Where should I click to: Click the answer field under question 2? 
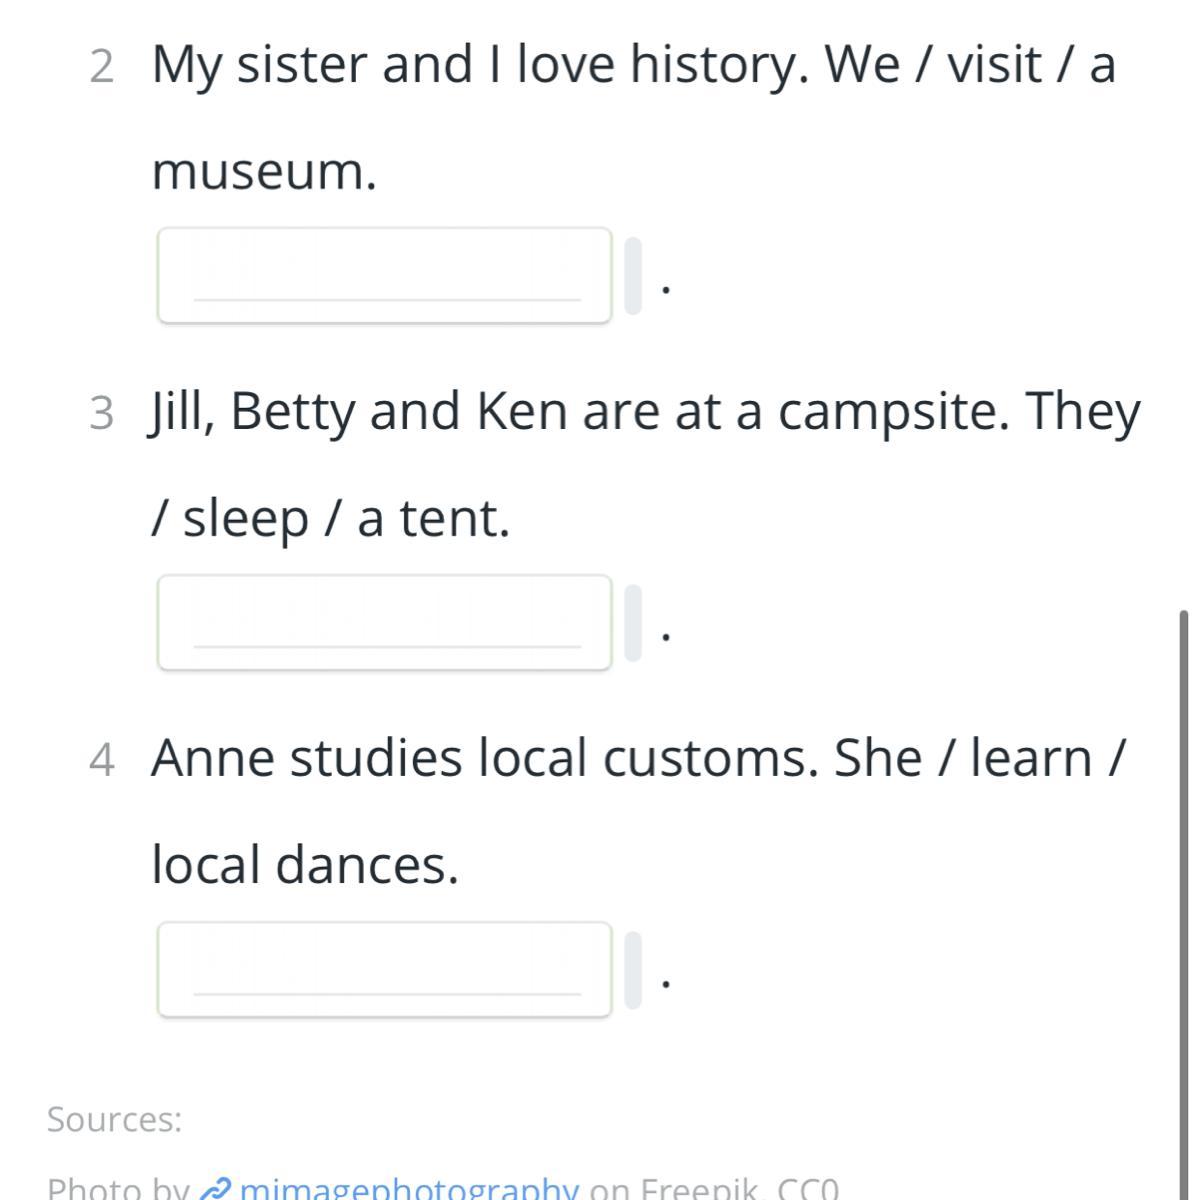pos(384,276)
